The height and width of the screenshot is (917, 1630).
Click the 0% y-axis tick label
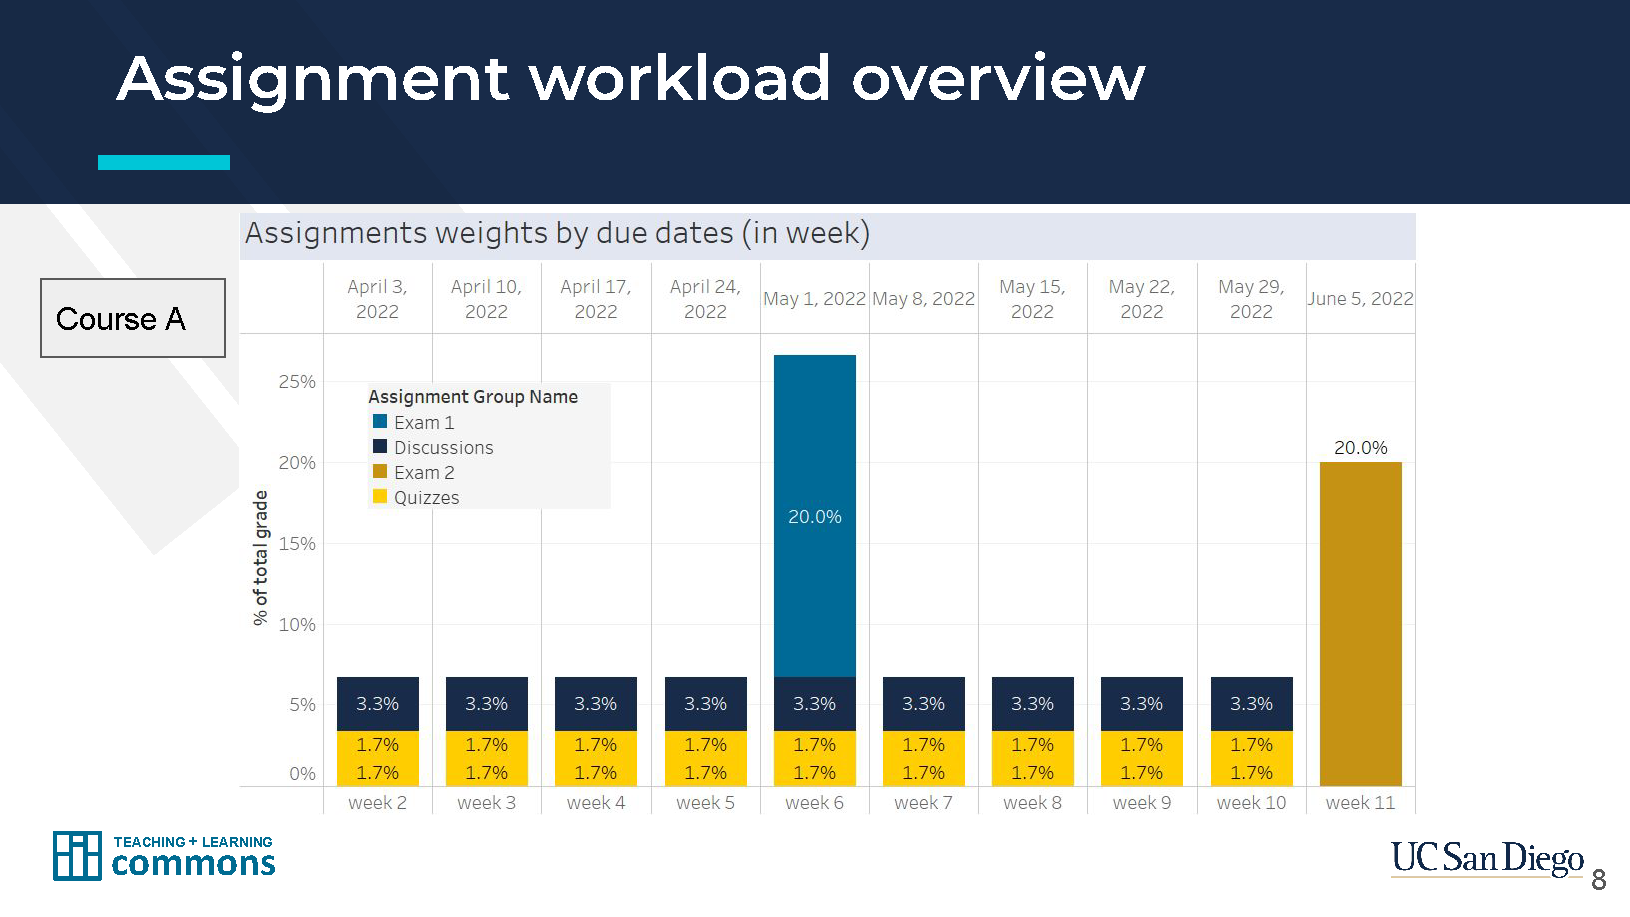pyautogui.click(x=302, y=773)
